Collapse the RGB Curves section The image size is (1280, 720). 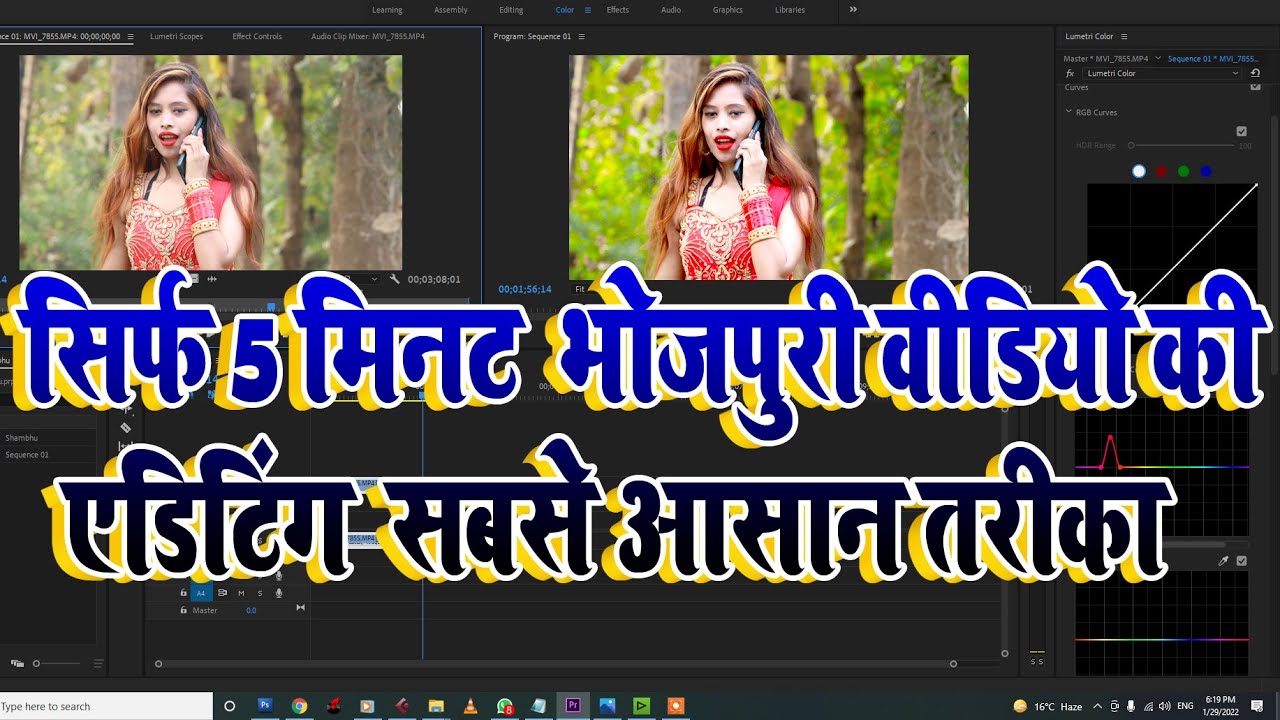[1068, 112]
